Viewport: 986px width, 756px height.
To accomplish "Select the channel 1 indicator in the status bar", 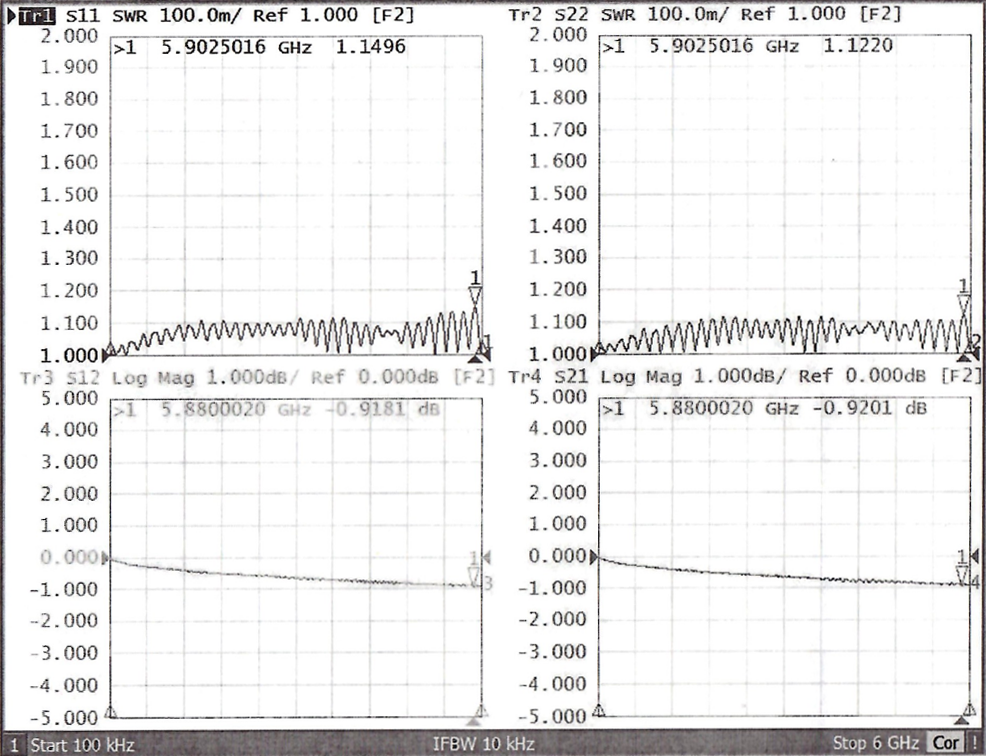I will tap(14, 745).
